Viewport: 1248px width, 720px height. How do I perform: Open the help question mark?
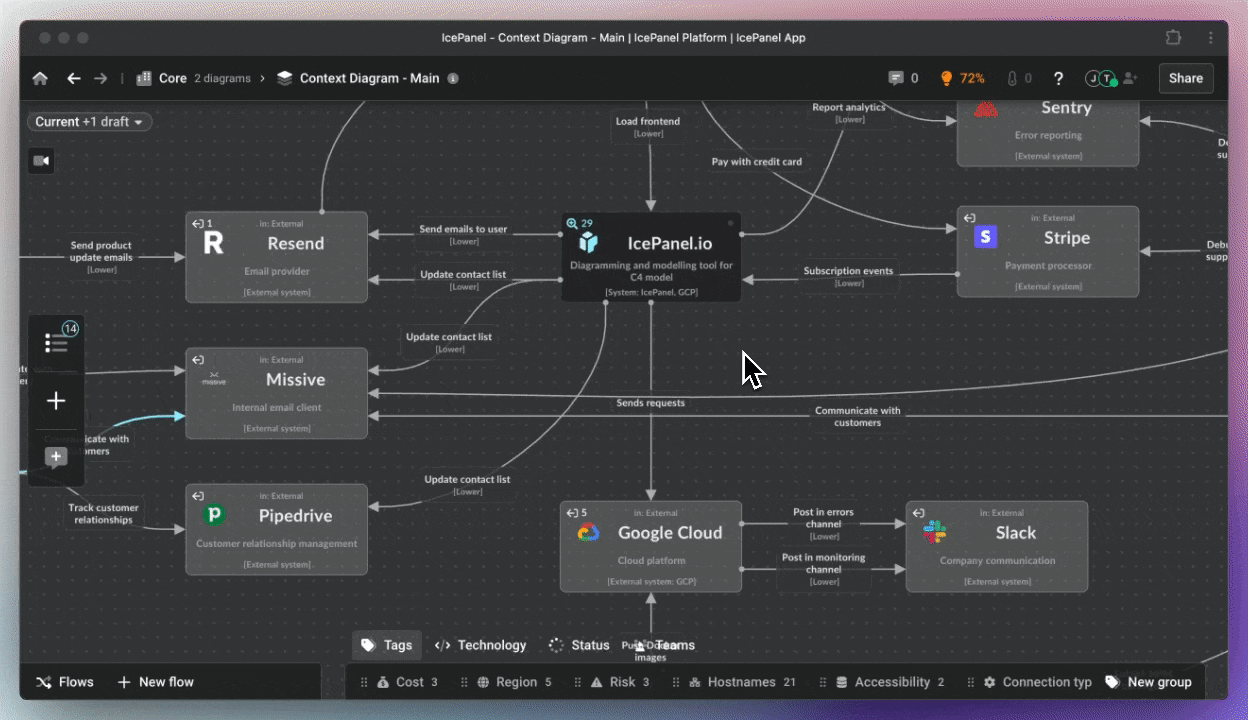point(1058,78)
